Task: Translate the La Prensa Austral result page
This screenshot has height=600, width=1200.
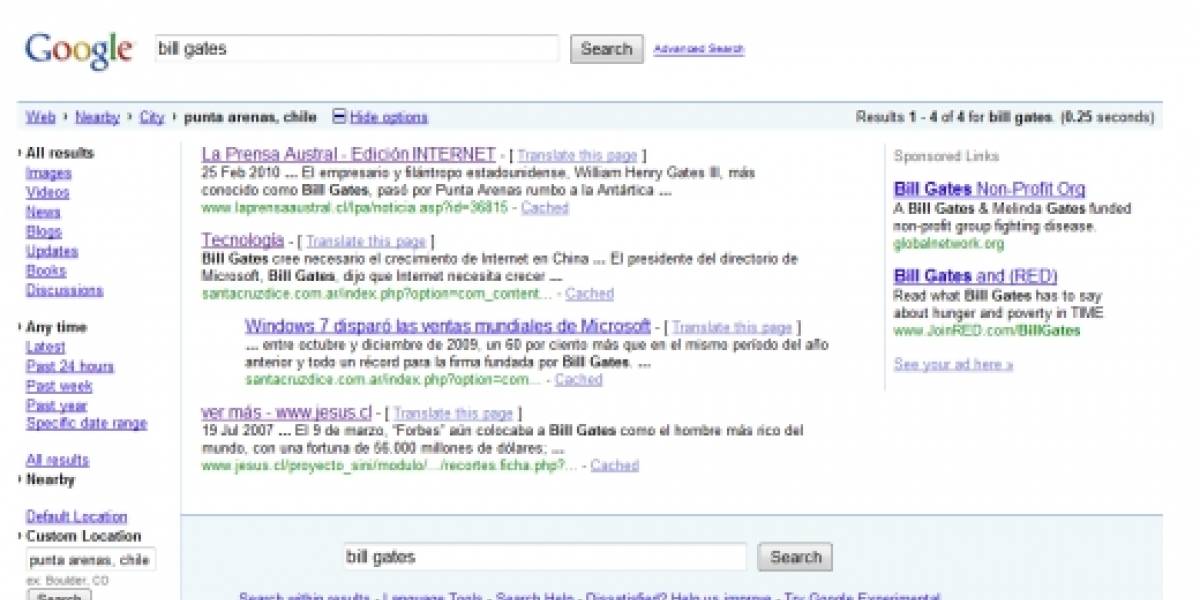Action: click(577, 155)
